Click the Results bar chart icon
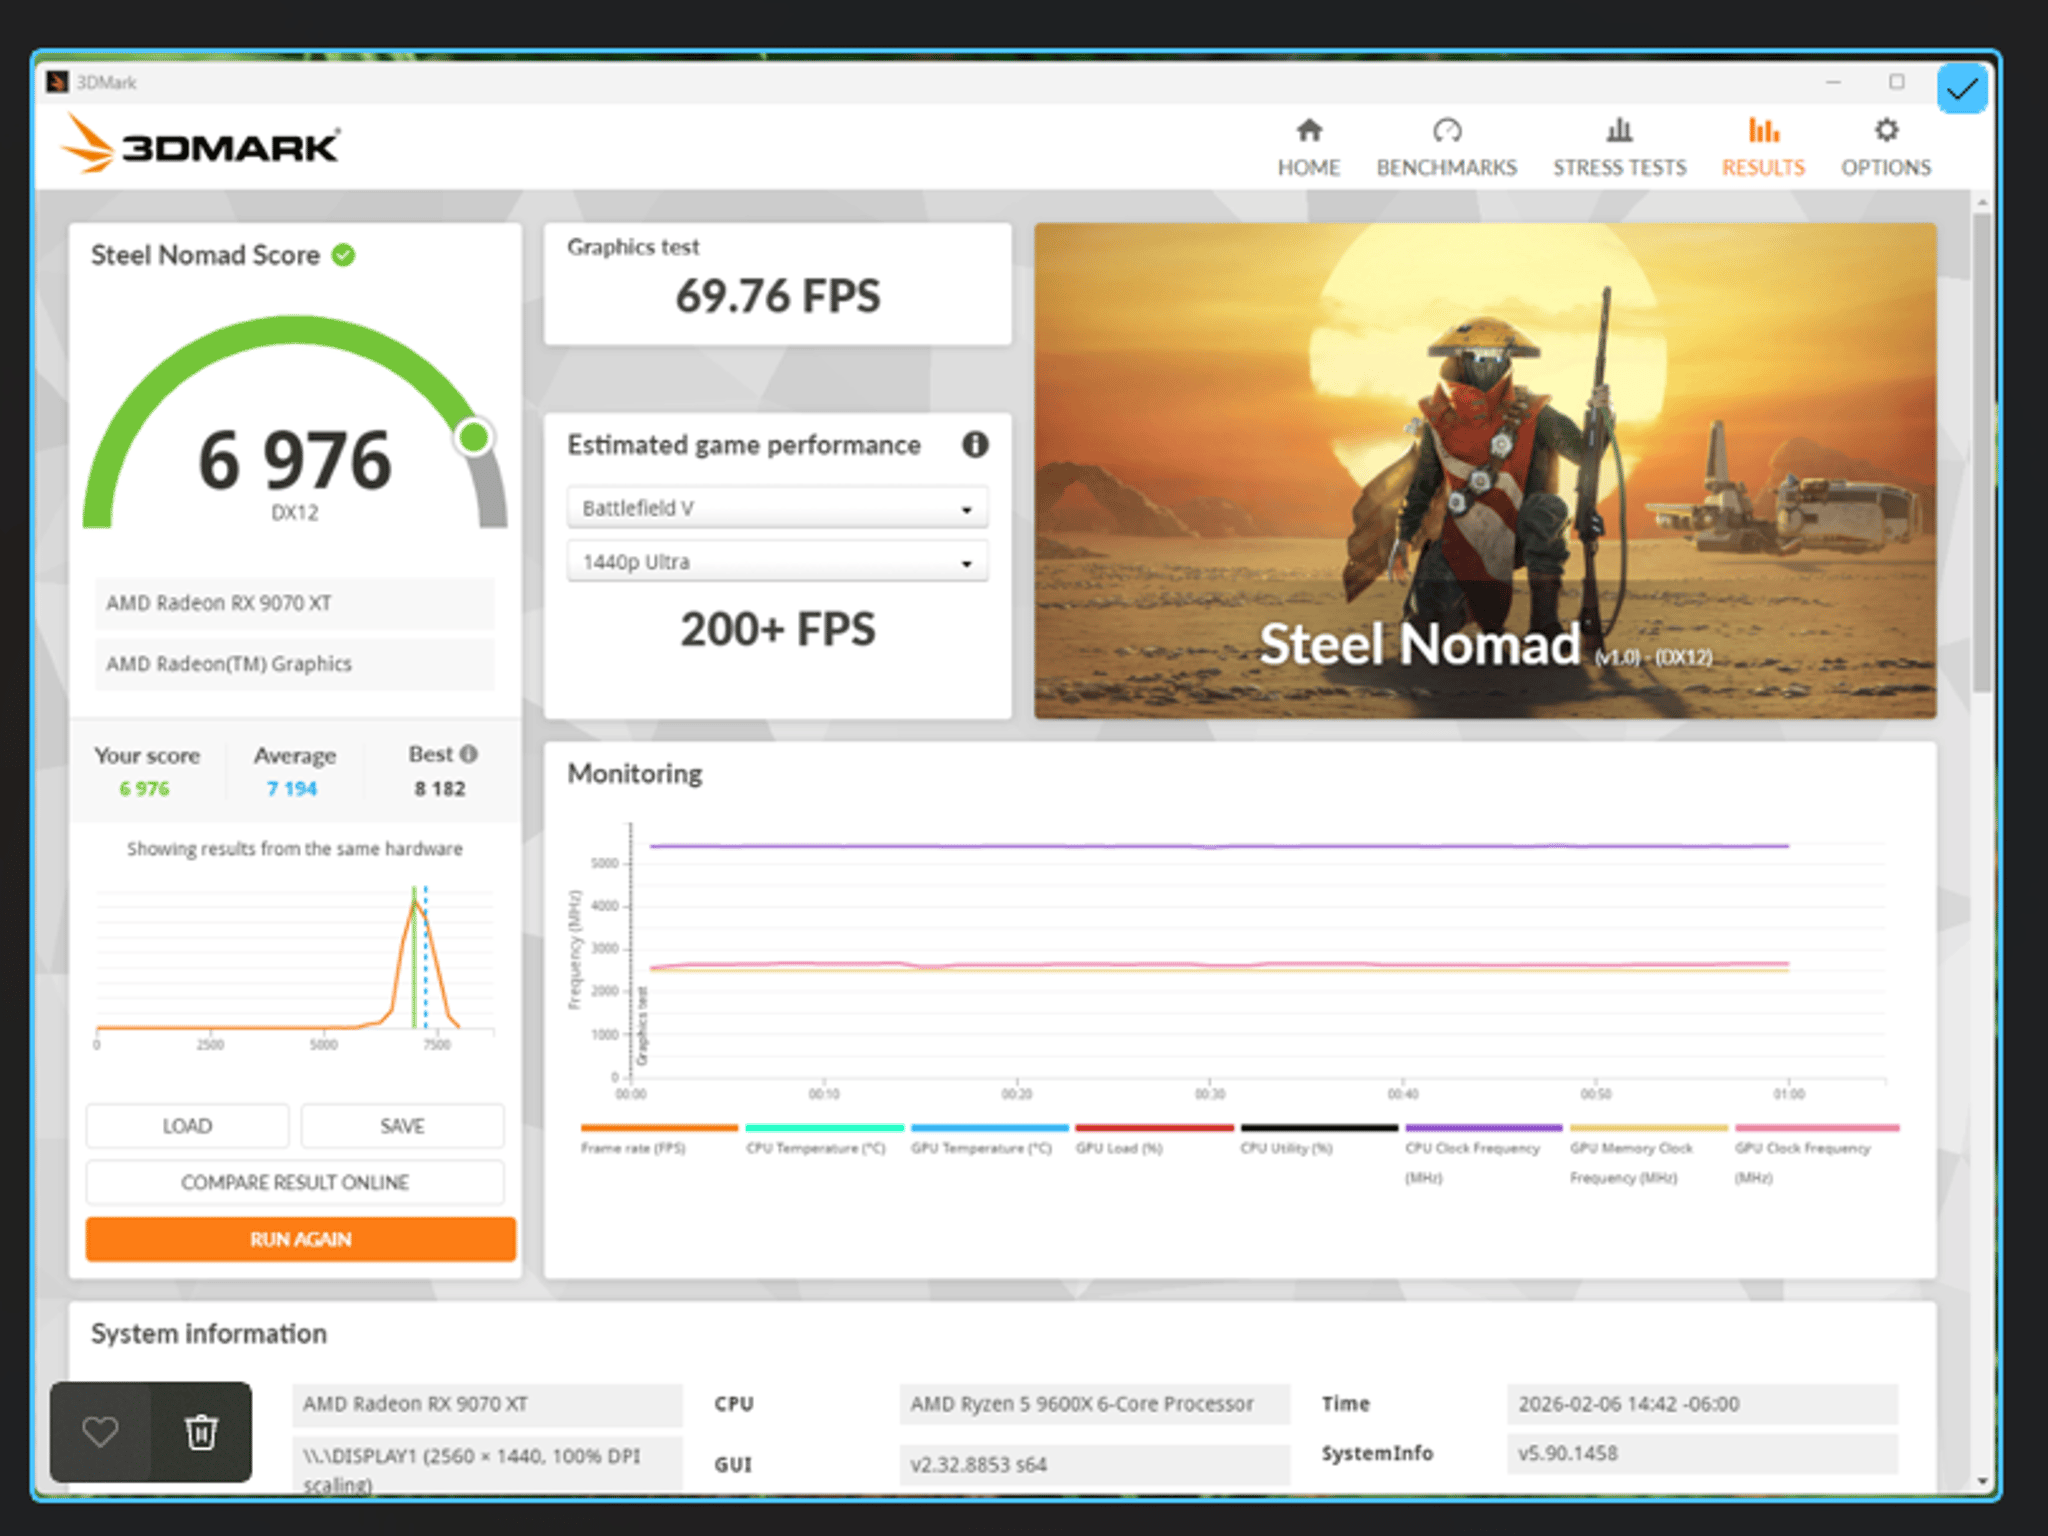The width and height of the screenshot is (2048, 1536). tap(1763, 130)
